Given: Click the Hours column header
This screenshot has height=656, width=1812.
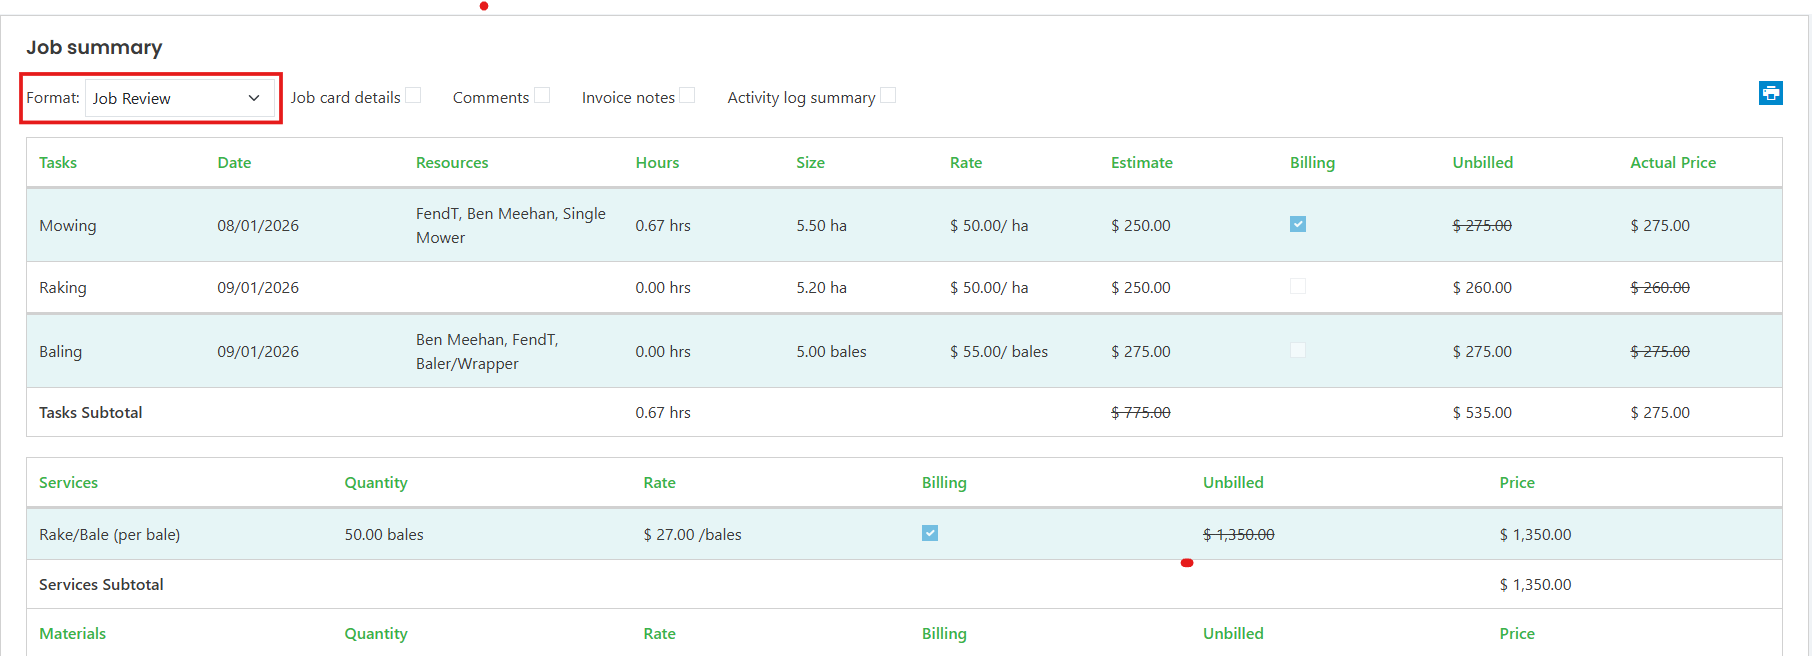Looking at the screenshot, I should pyautogui.click(x=657, y=162).
